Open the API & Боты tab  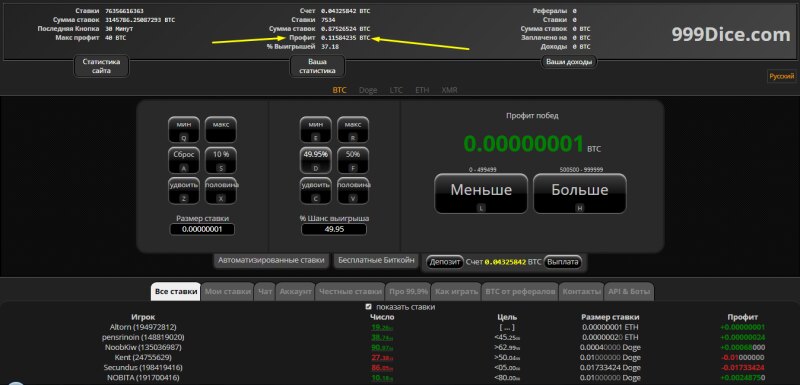(629, 292)
